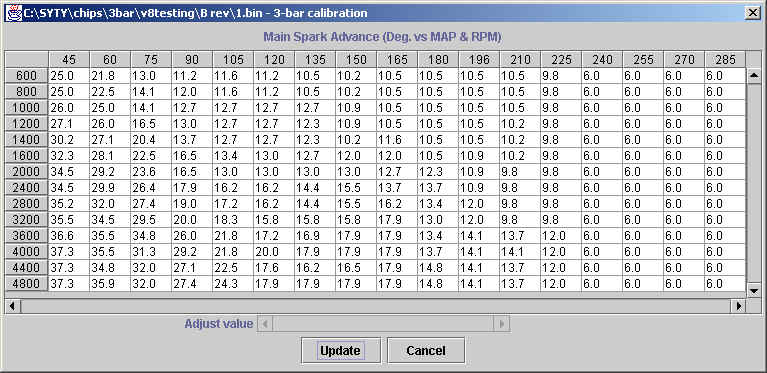
Task: Click the 225 MAP column header
Action: (x=561, y=59)
